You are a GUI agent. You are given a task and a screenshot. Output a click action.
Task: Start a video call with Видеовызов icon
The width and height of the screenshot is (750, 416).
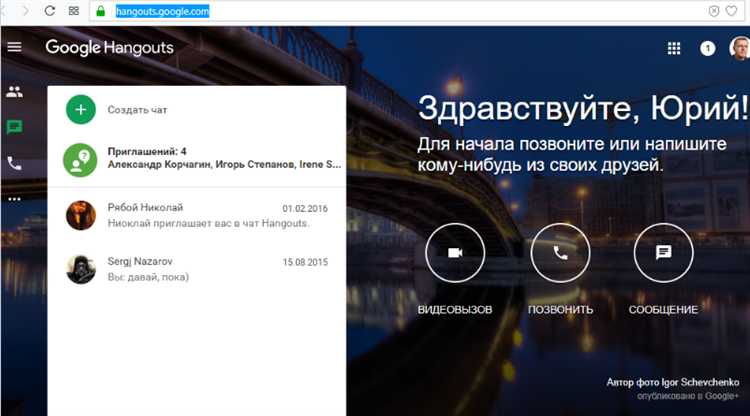click(x=455, y=253)
